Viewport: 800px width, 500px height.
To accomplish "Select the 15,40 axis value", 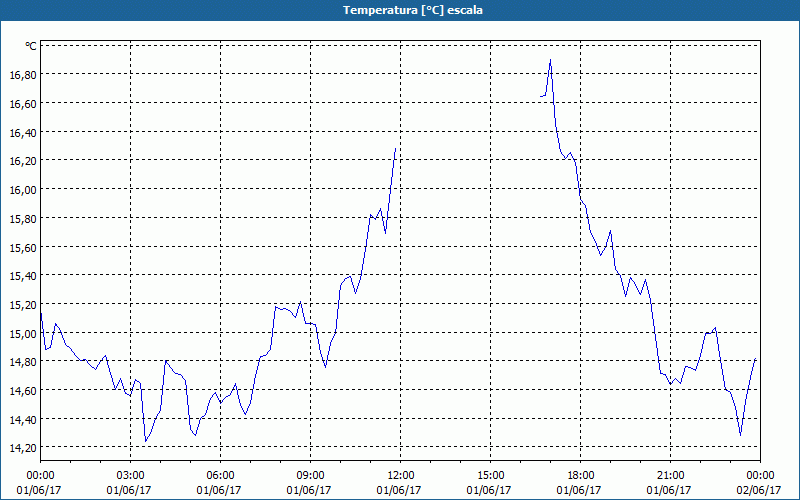I will point(23,276).
